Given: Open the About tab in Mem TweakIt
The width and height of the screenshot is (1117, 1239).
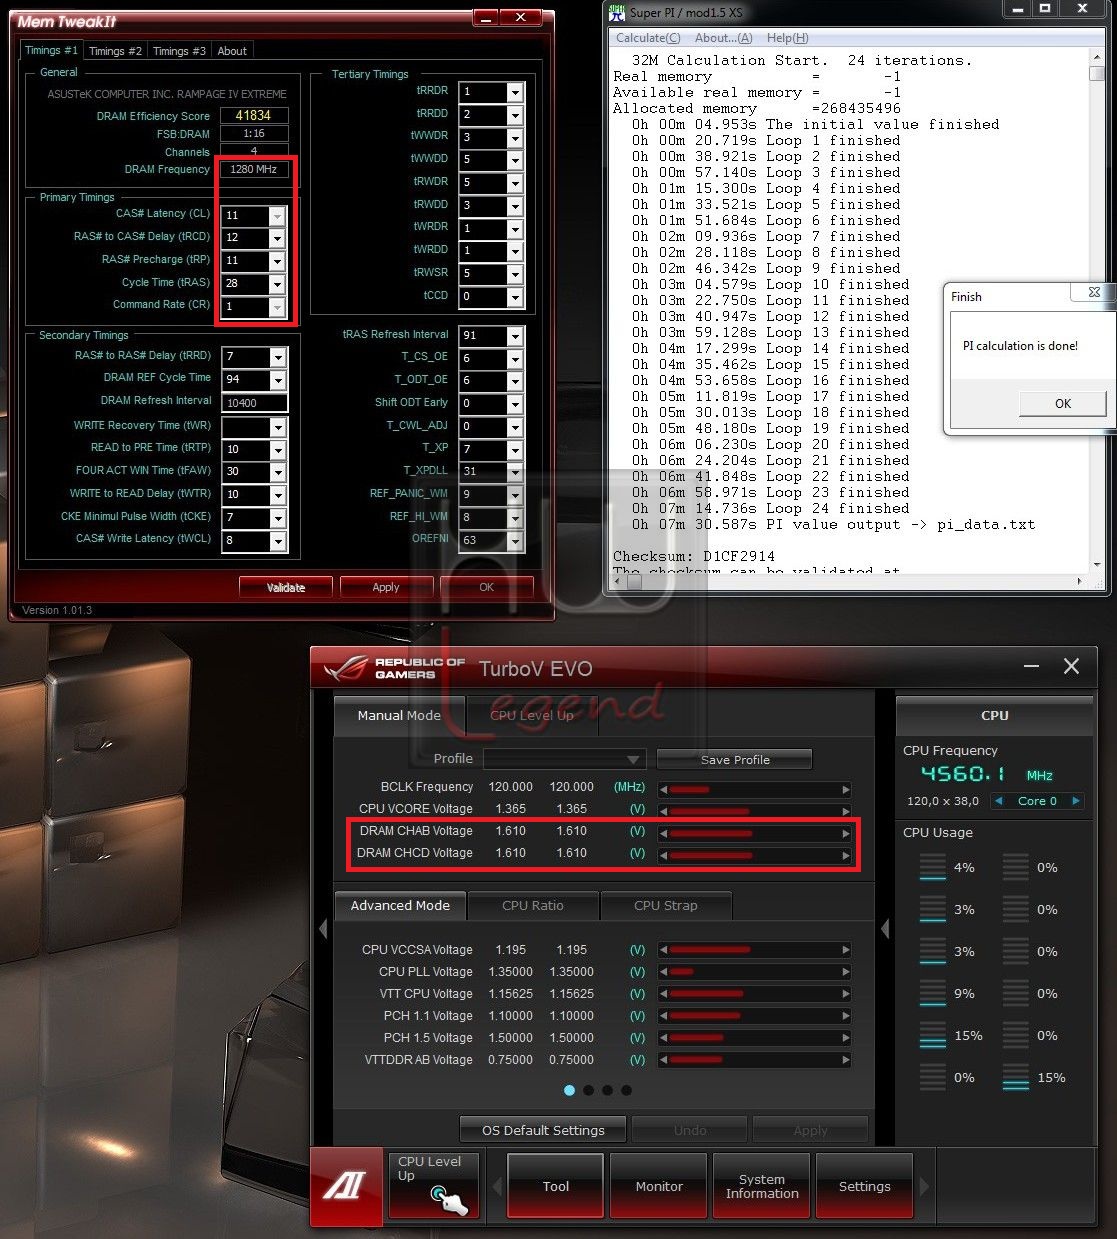Looking at the screenshot, I should [232, 51].
